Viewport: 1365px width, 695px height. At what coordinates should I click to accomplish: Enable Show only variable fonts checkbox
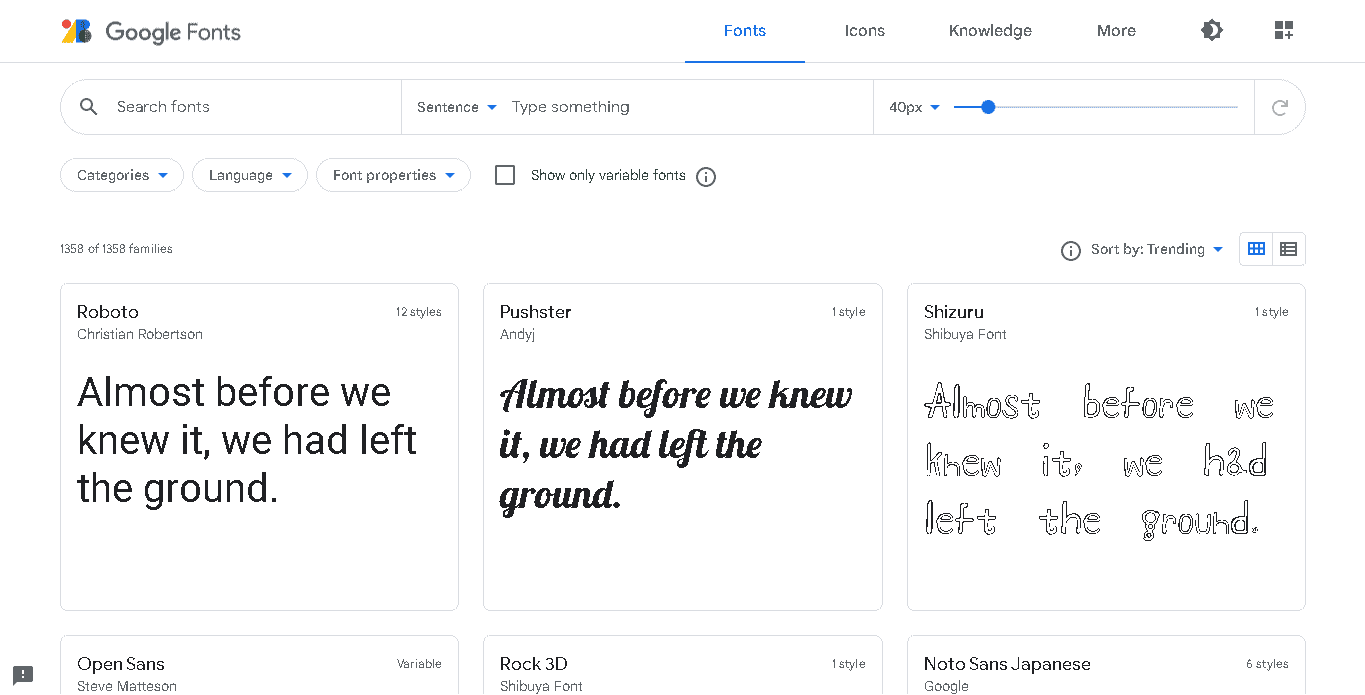(x=505, y=176)
